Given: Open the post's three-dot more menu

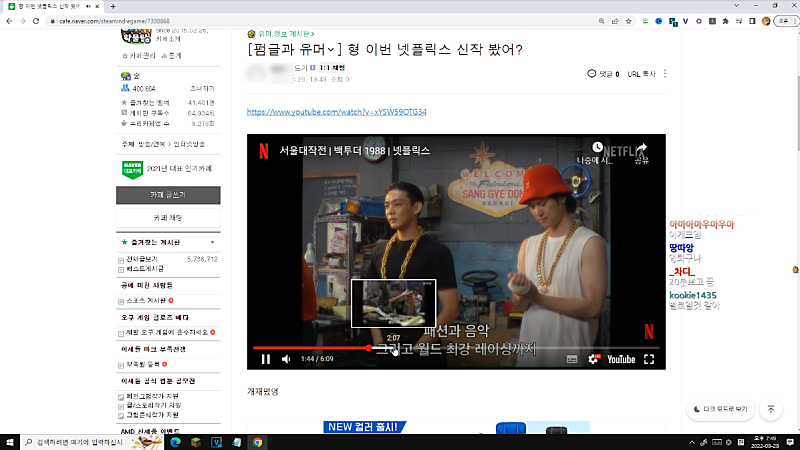Looking at the screenshot, I should point(665,74).
